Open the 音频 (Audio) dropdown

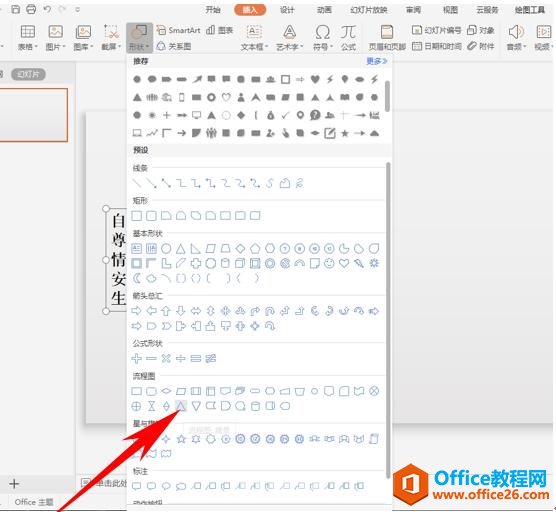pos(516,38)
